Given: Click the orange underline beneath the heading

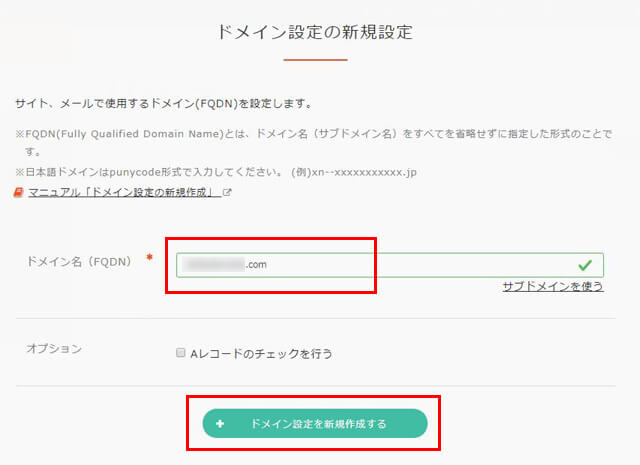Looking at the screenshot, I should (x=316, y=60).
